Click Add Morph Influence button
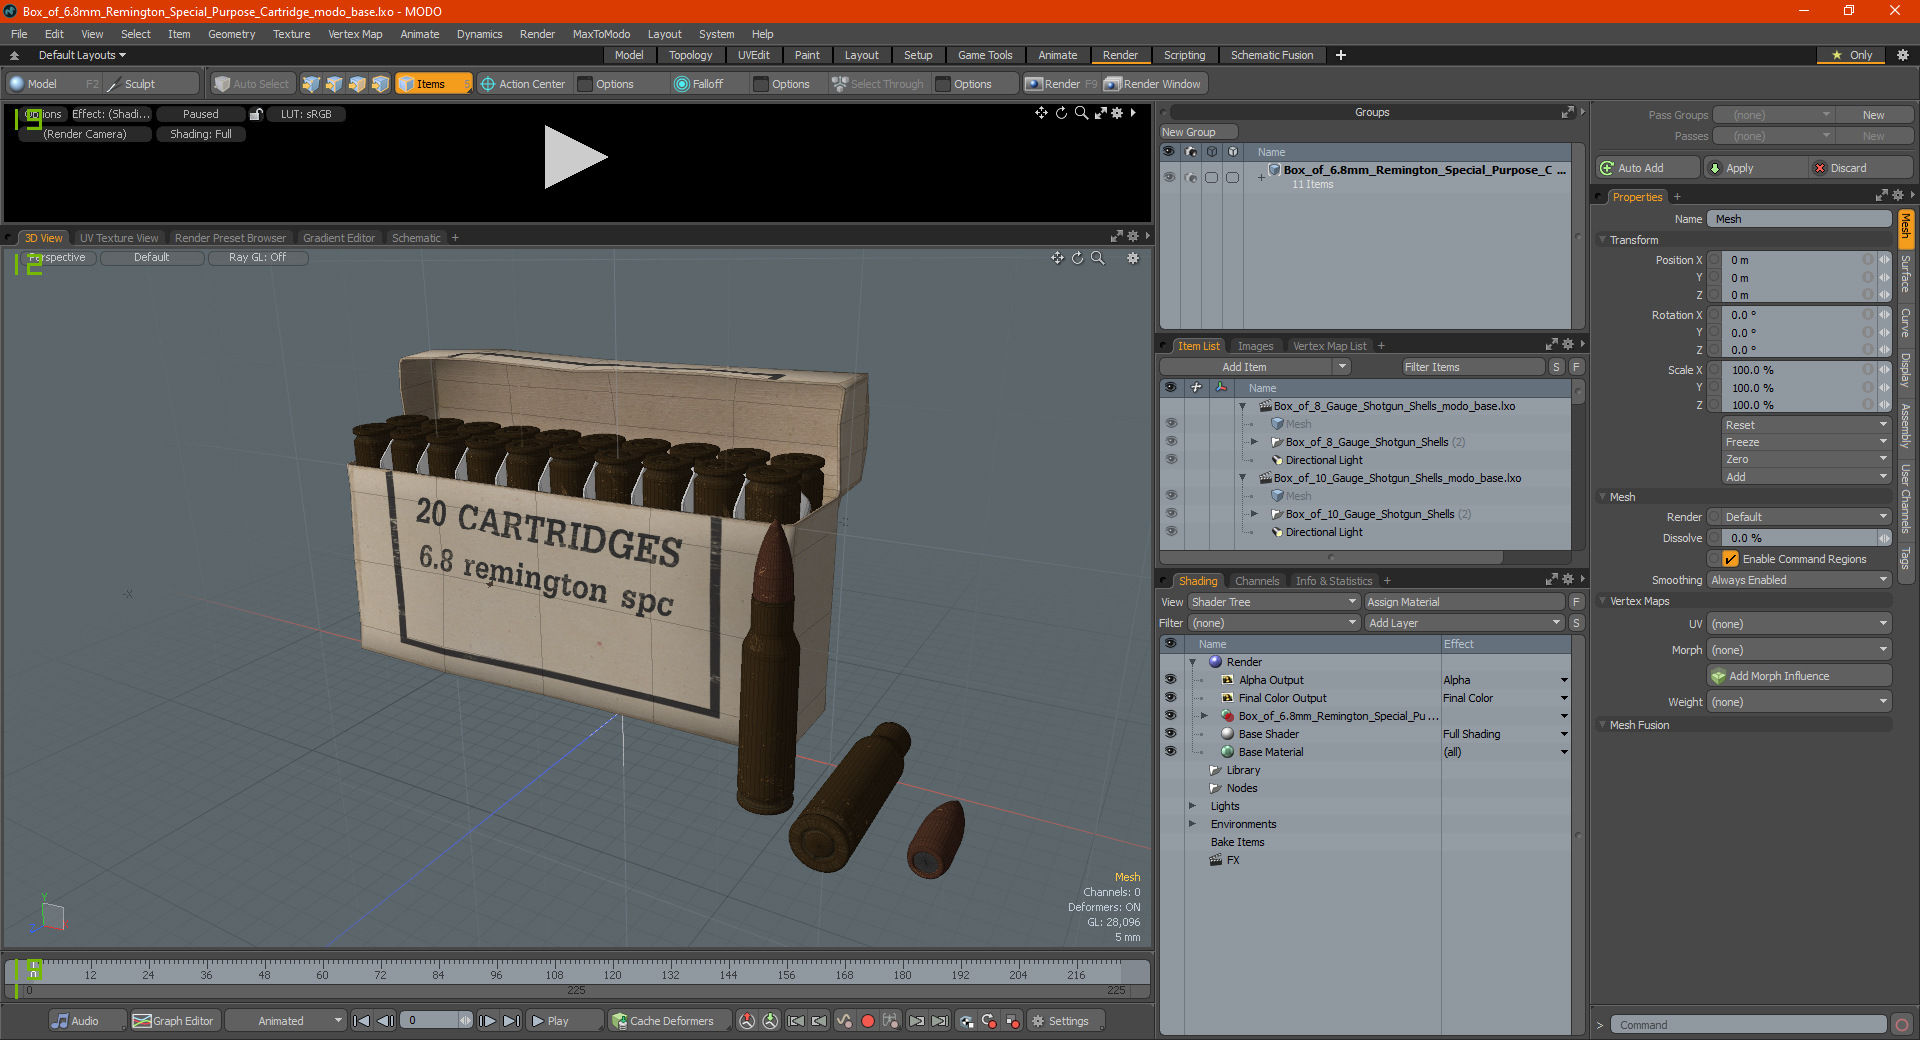 (x=1799, y=676)
